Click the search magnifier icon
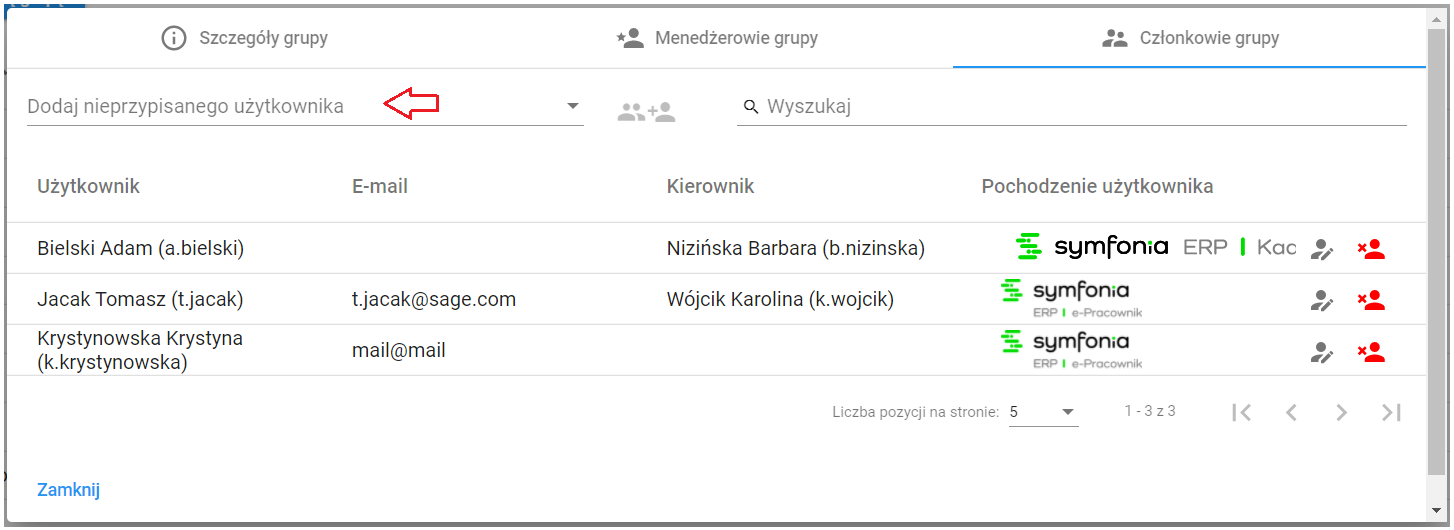Image resolution: width=1454 pixels, height=530 pixels. [x=751, y=107]
